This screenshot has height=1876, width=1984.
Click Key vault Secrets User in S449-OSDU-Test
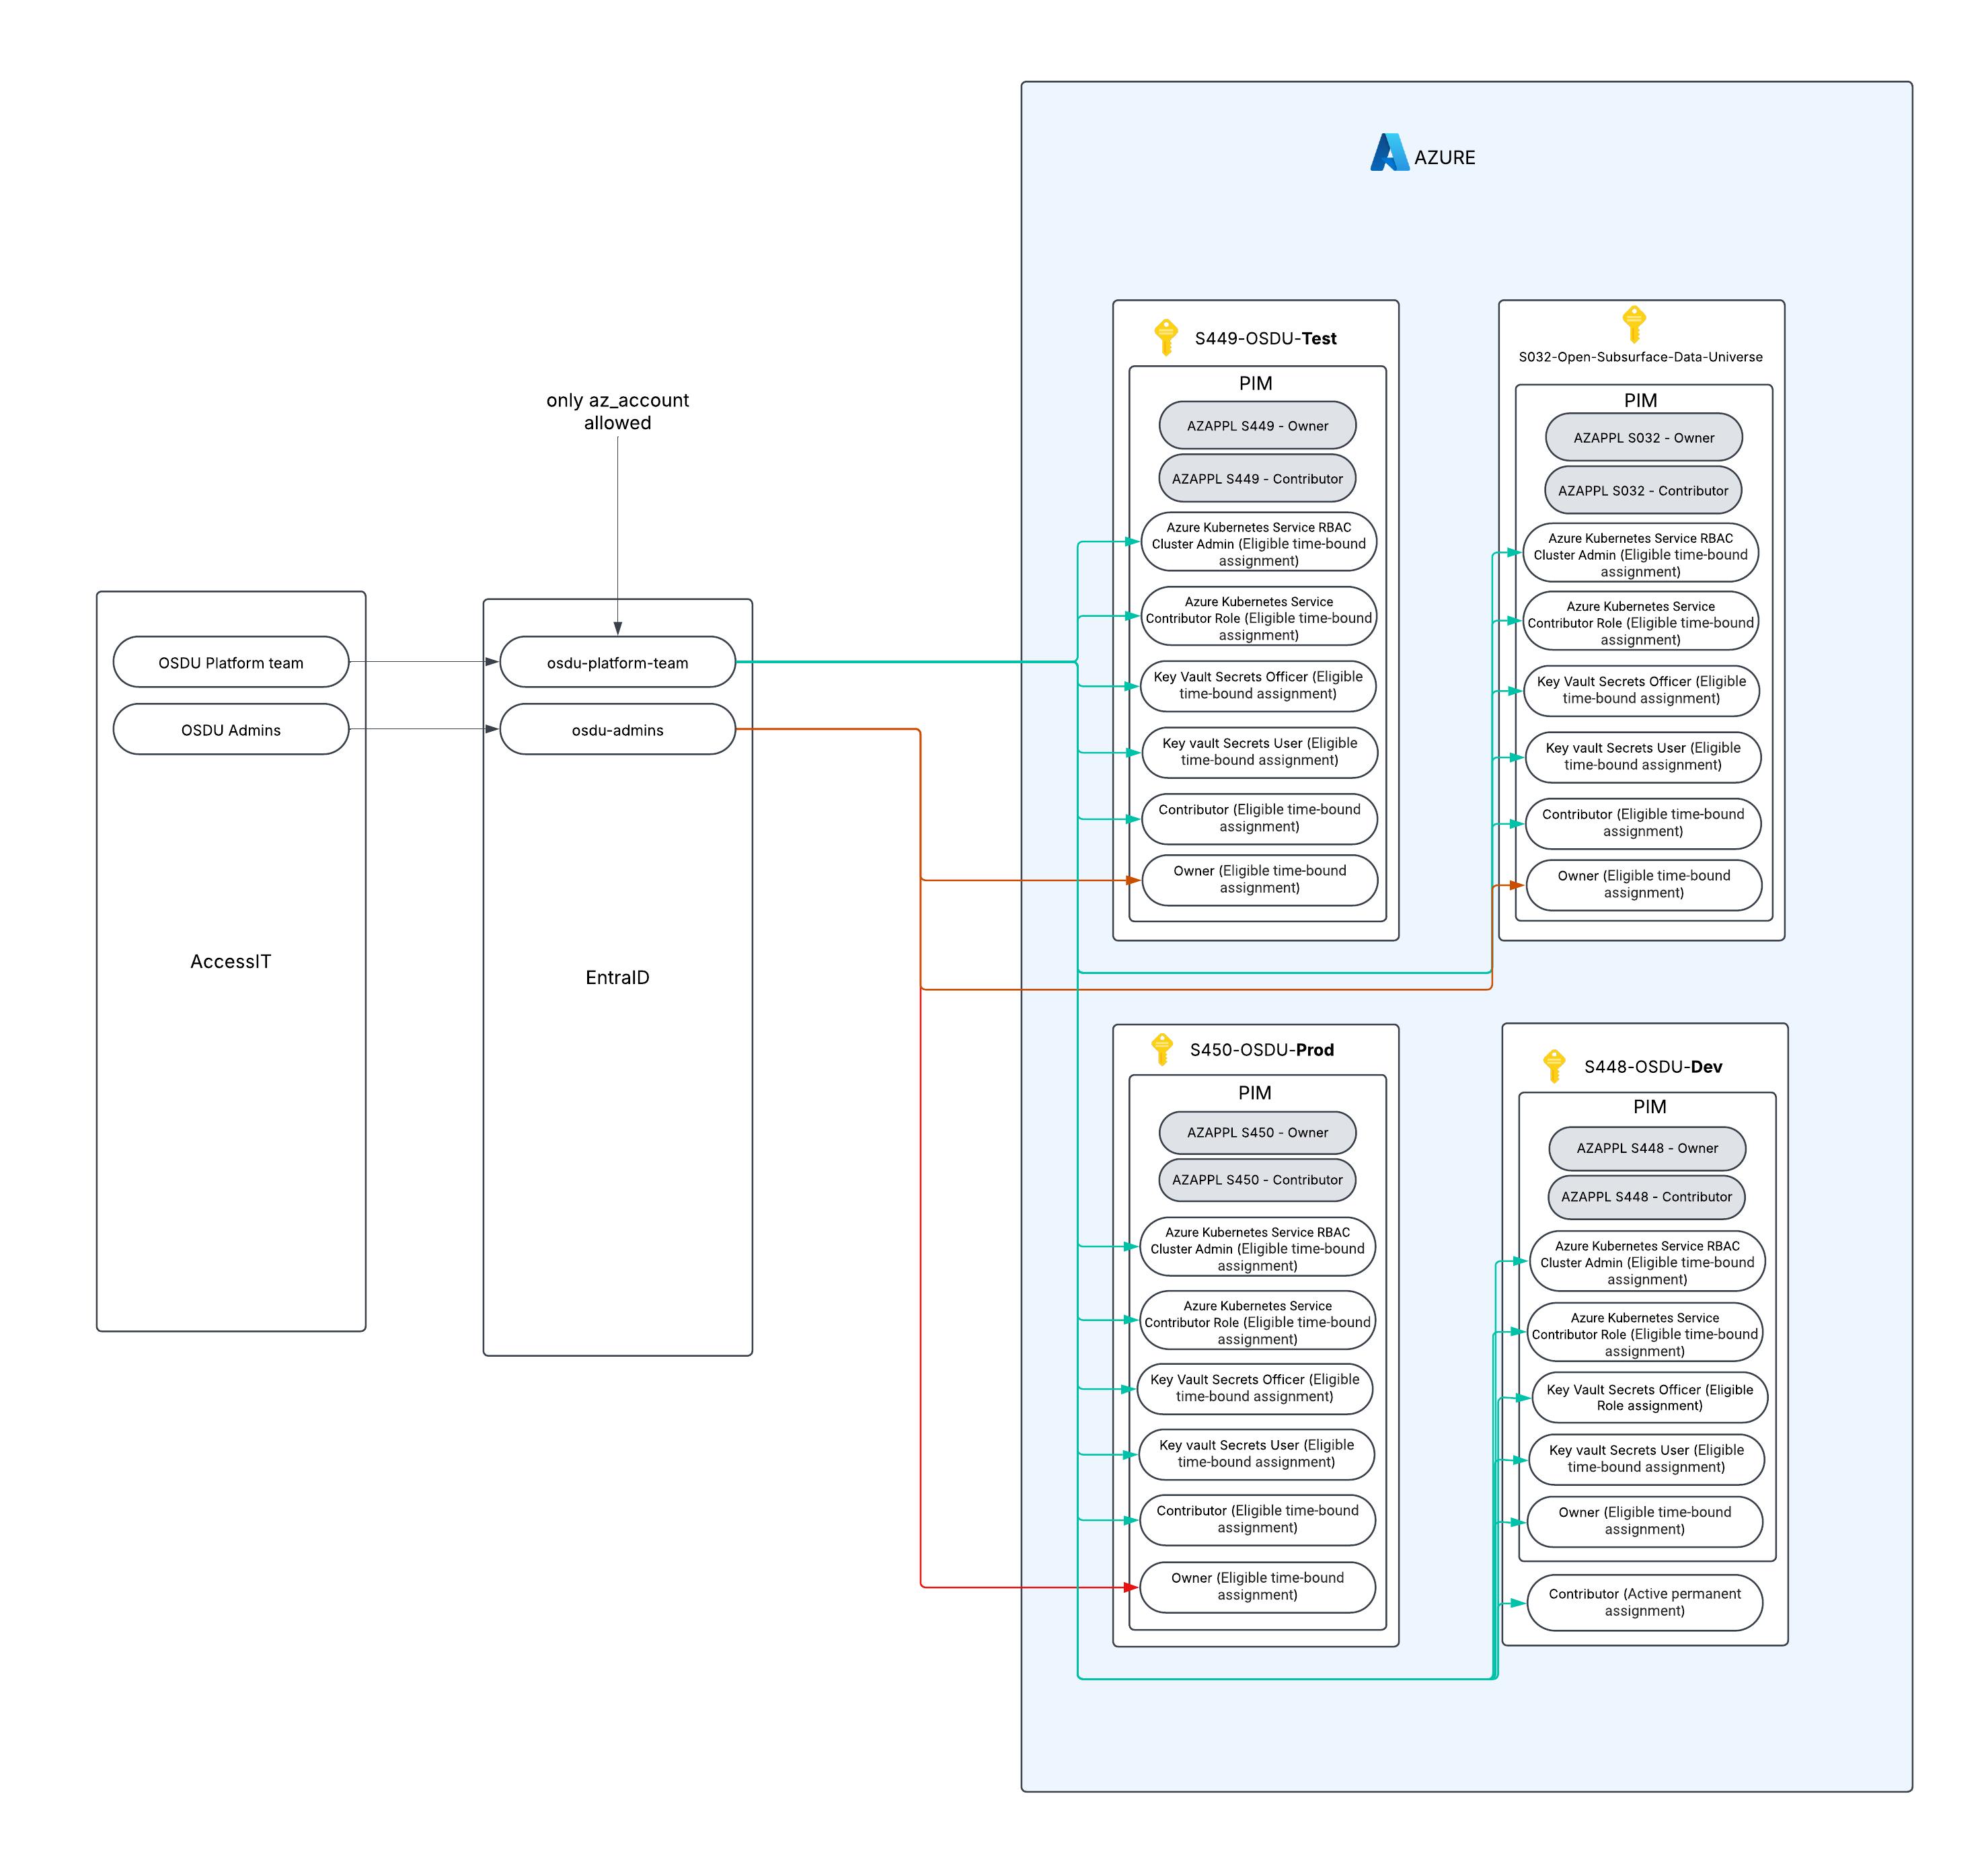tap(1260, 752)
